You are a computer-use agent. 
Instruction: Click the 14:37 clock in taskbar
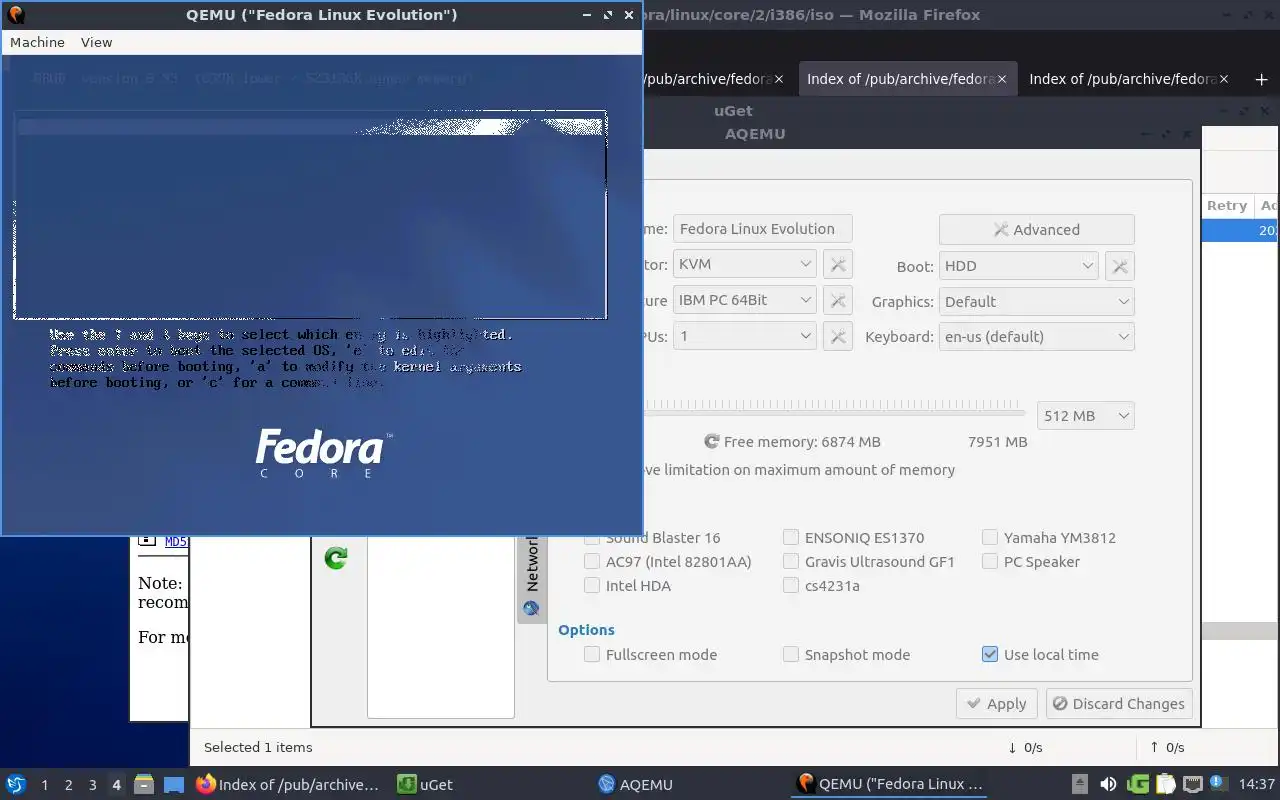point(1257,784)
